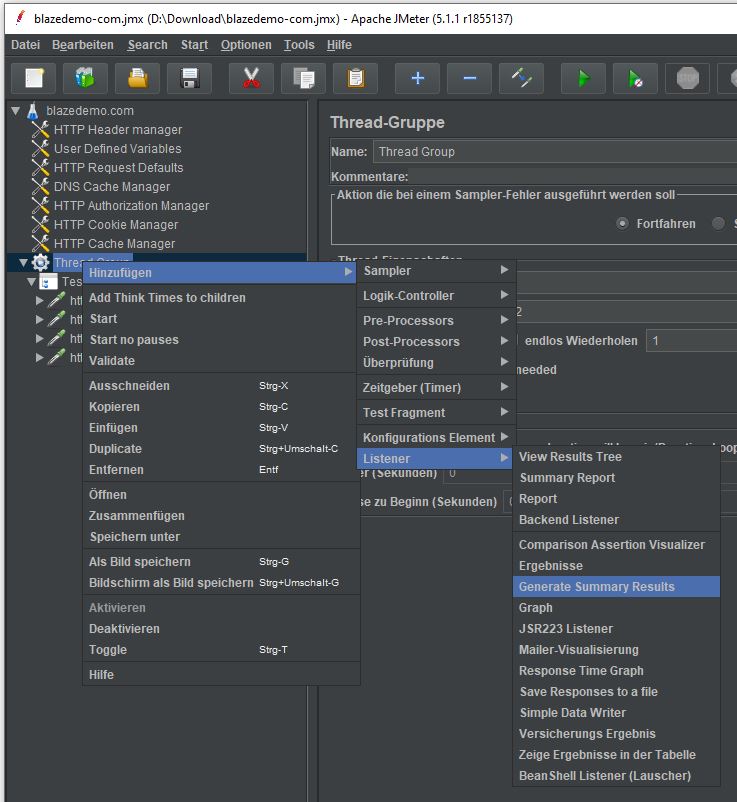
Task: Click the Save floppy disk icon
Action: pyautogui.click(x=189, y=79)
